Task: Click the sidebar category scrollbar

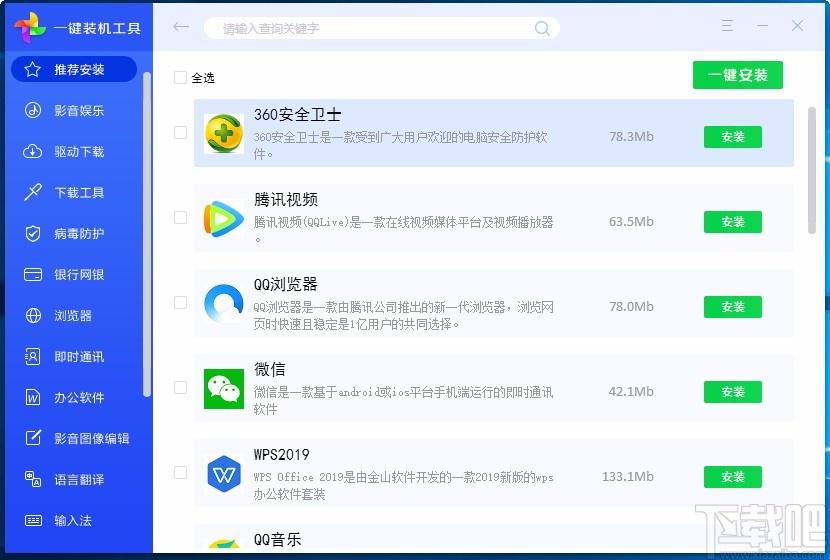Action: [x=147, y=234]
